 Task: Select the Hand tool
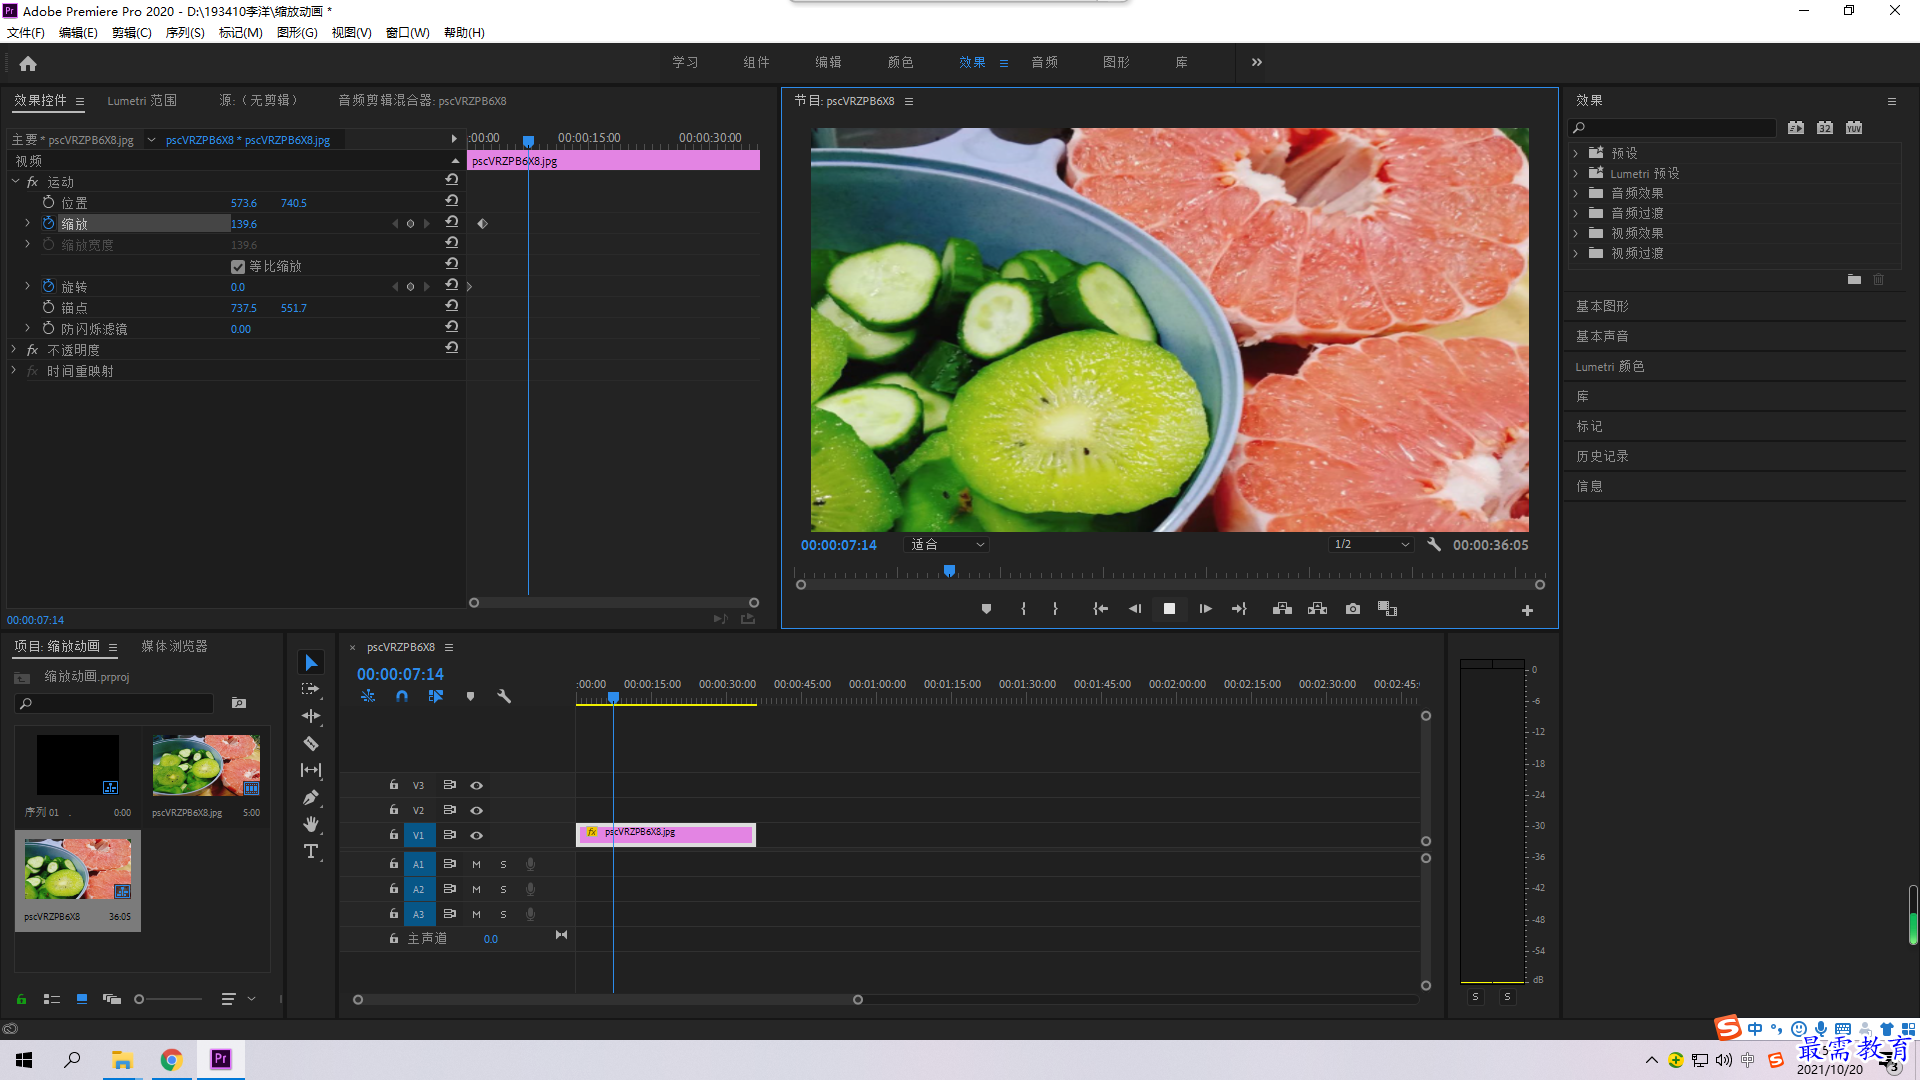click(x=311, y=824)
